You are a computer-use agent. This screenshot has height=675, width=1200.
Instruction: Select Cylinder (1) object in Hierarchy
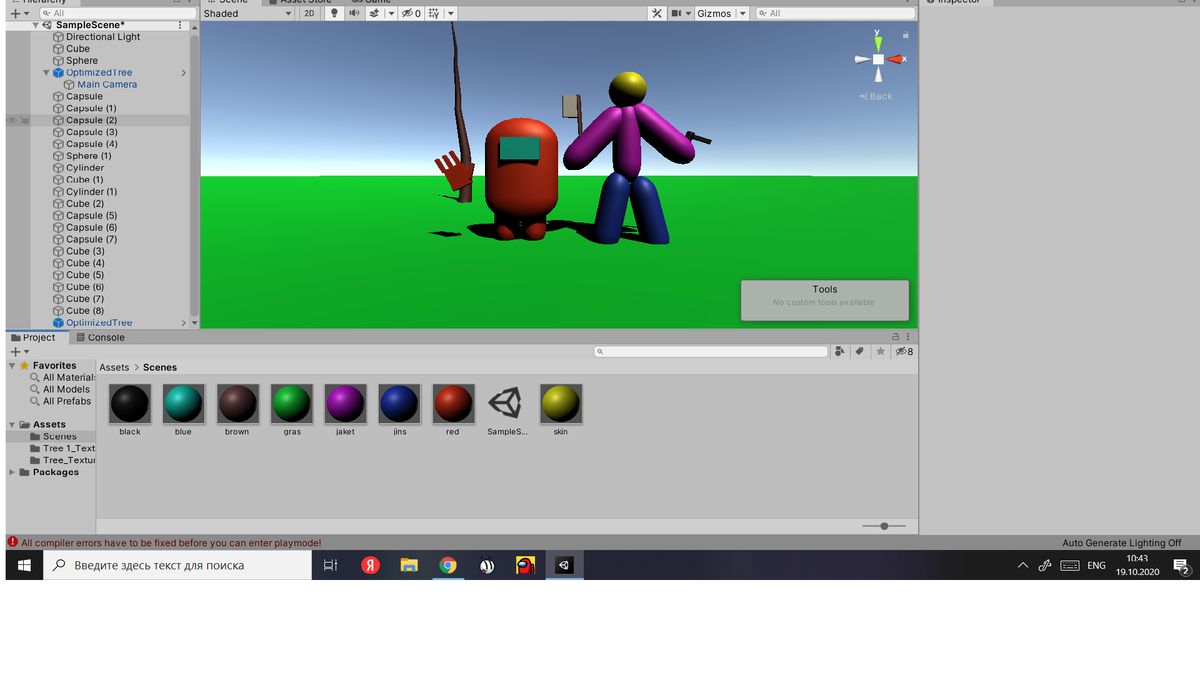pyautogui.click(x=91, y=192)
